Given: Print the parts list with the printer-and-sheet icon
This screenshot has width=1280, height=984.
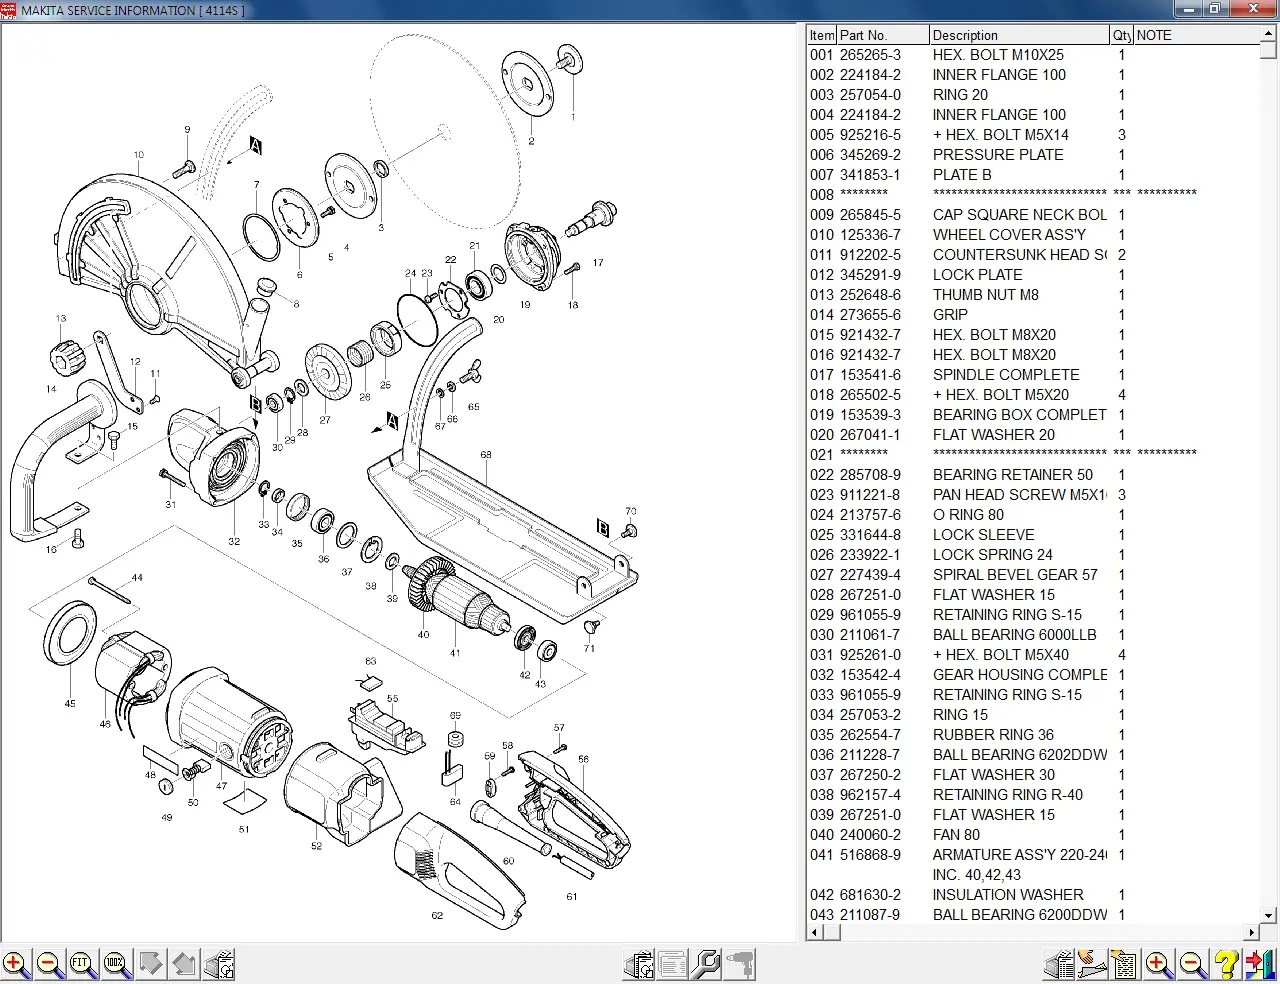Looking at the screenshot, I should click(x=1058, y=965).
